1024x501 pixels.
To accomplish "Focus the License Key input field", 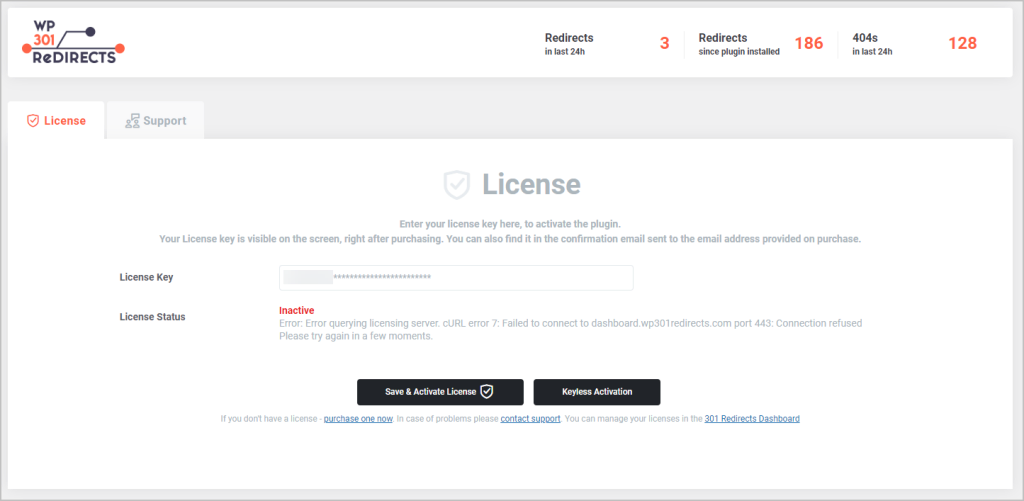I will (x=456, y=278).
